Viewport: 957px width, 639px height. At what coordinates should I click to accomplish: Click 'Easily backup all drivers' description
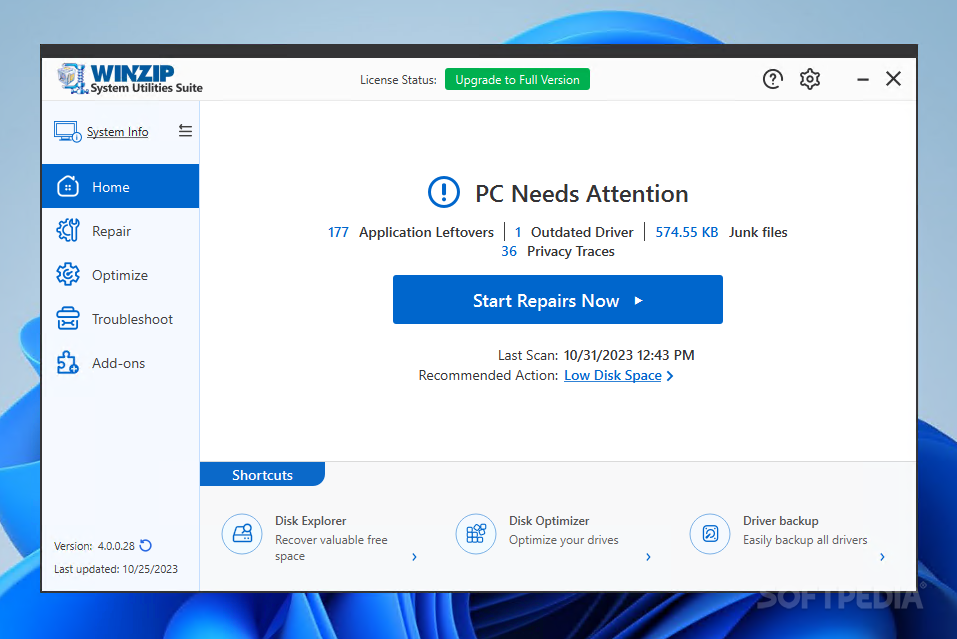click(x=805, y=540)
